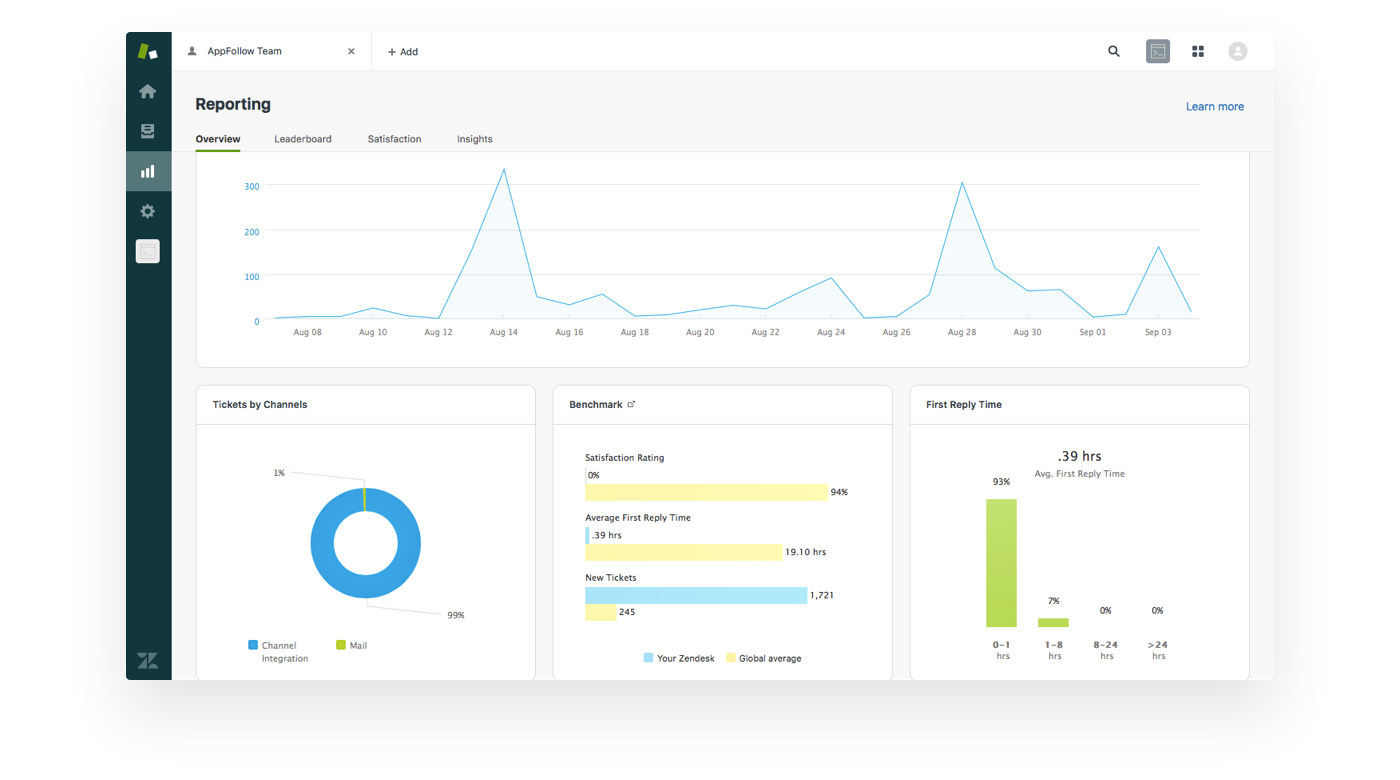Switch to the Satisfaction tab
The width and height of the screenshot is (1400, 780).
coord(394,139)
